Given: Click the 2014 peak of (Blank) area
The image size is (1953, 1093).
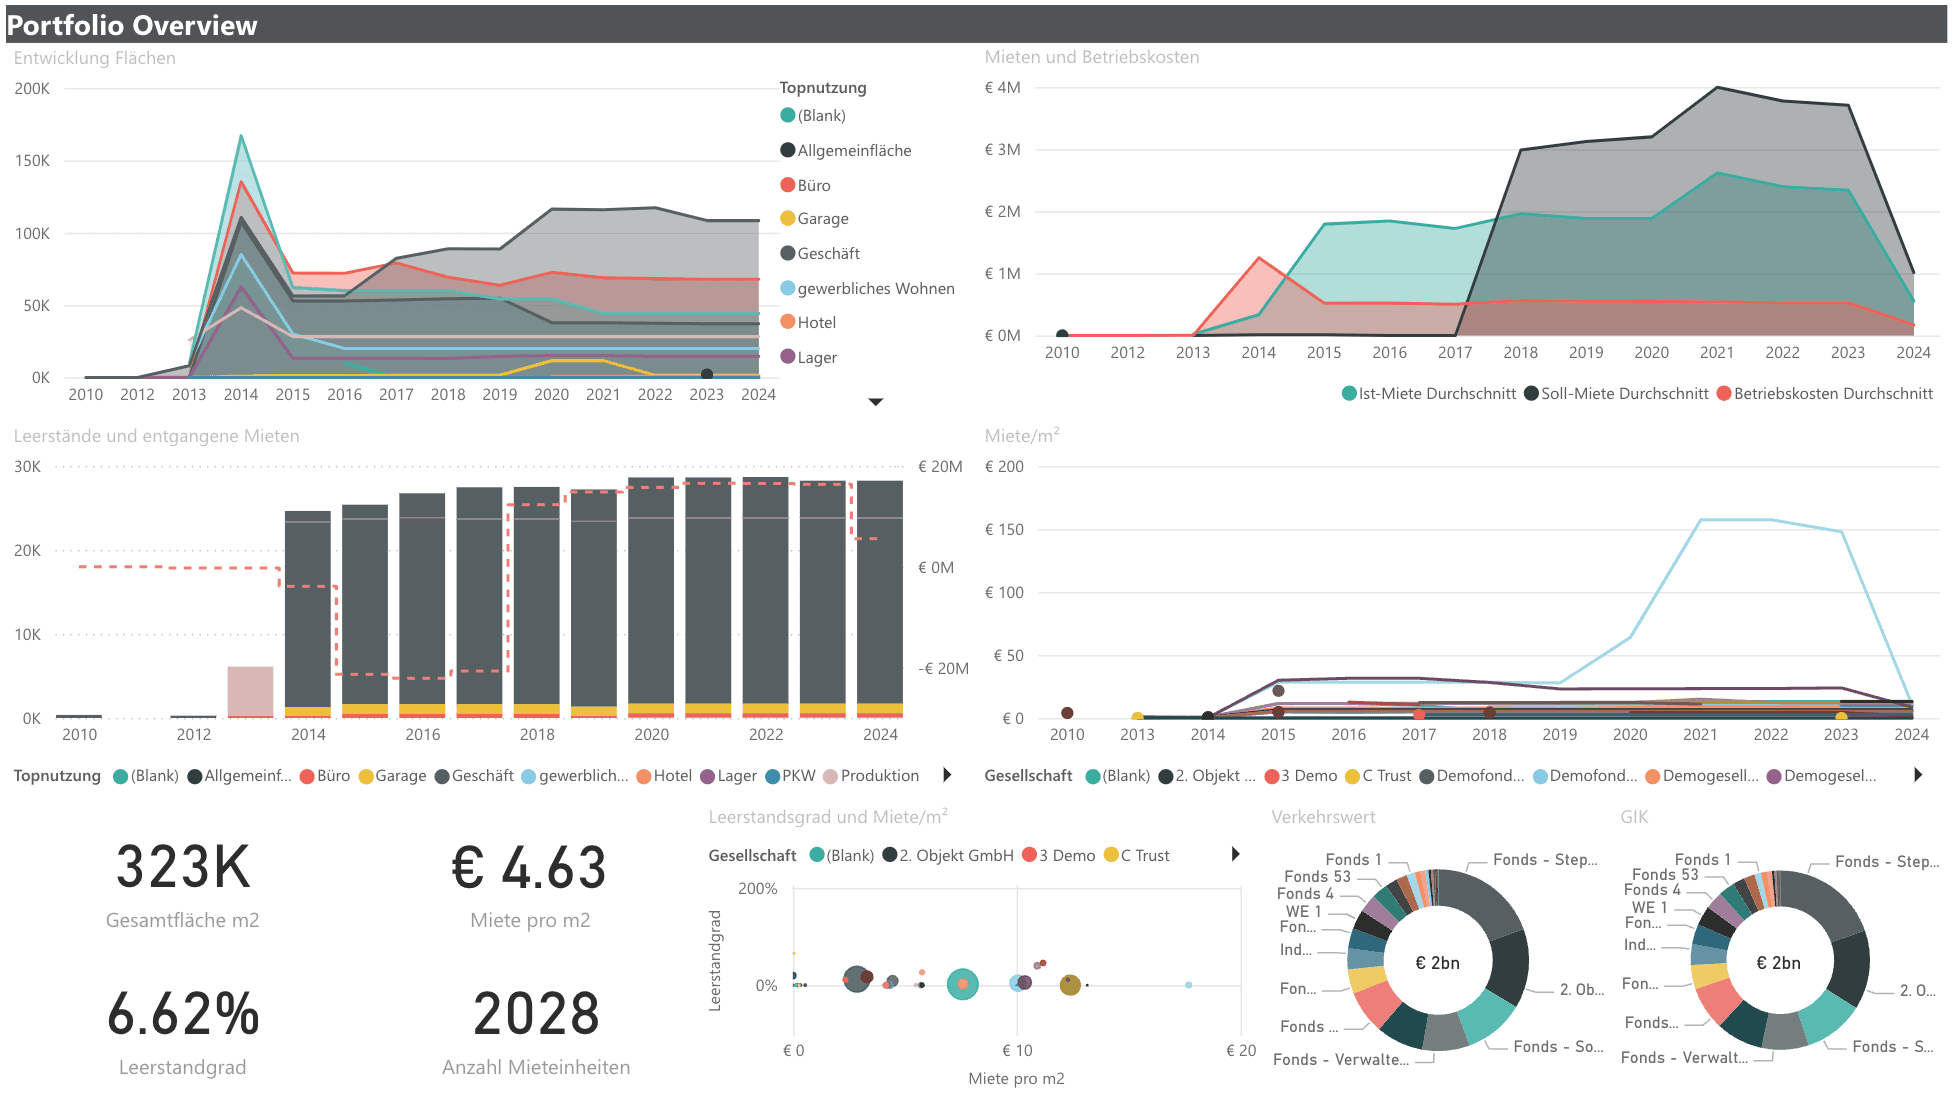Looking at the screenshot, I should click(x=241, y=136).
